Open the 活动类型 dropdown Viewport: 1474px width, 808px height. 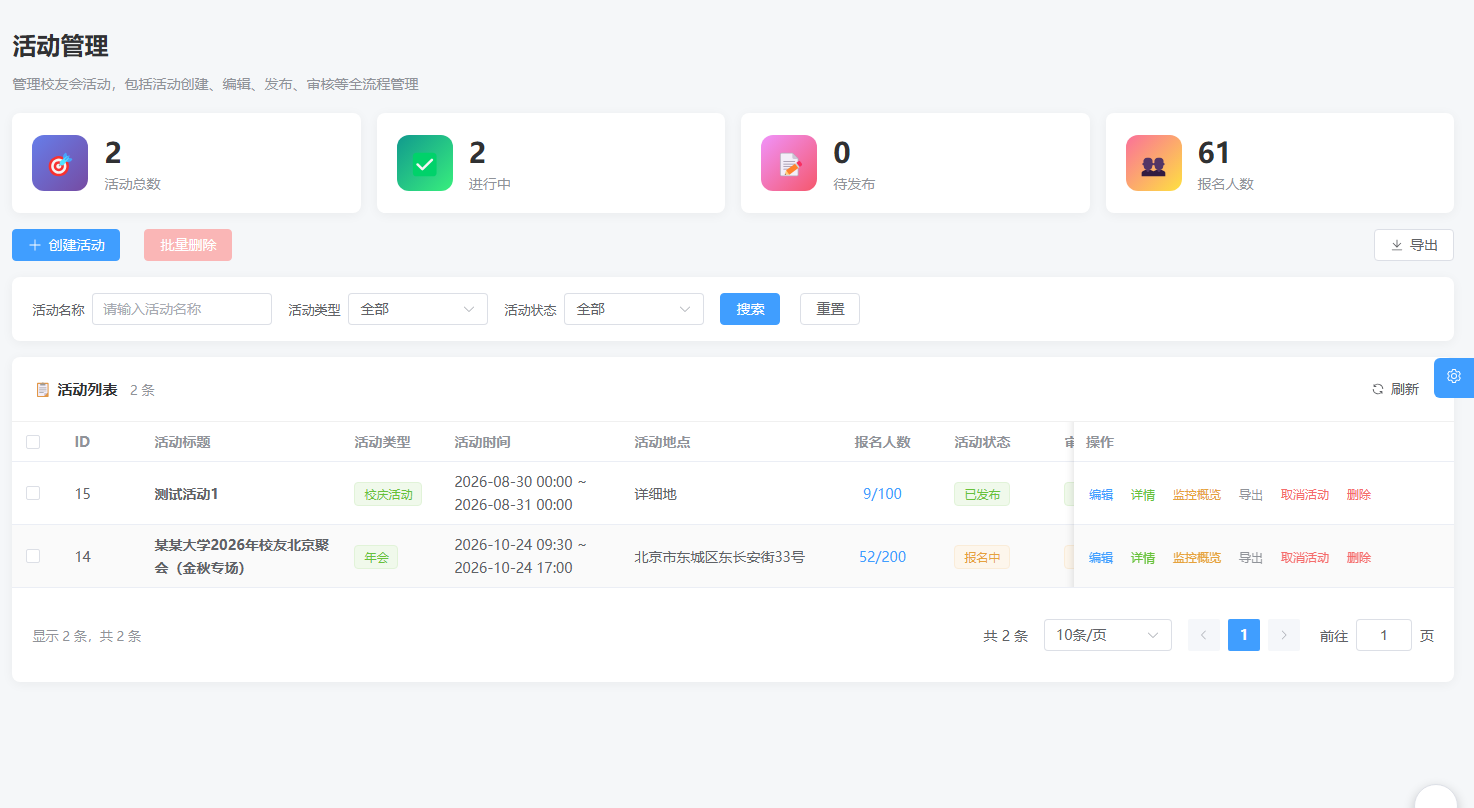[x=418, y=309]
